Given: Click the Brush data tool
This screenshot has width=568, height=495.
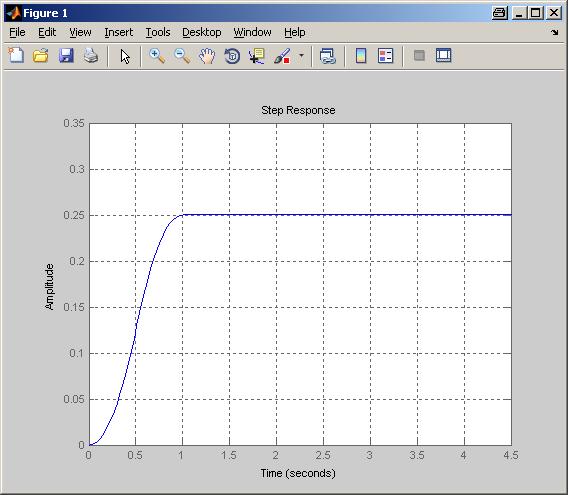Looking at the screenshot, I should [282, 56].
